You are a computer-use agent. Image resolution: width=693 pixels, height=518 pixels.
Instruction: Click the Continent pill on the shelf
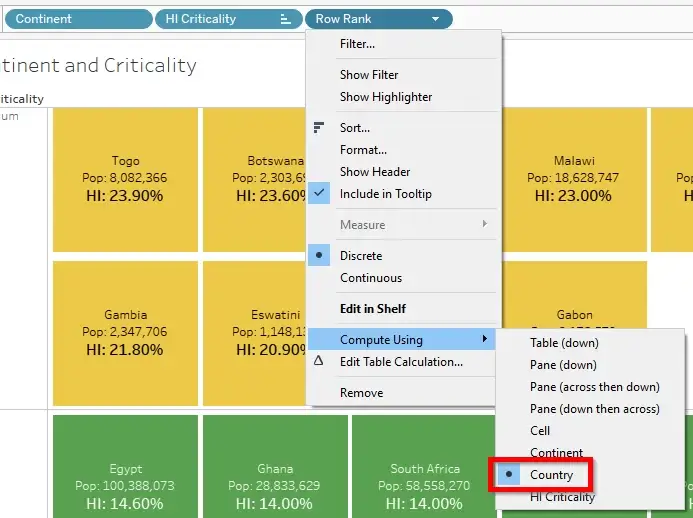click(x=79, y=19)
